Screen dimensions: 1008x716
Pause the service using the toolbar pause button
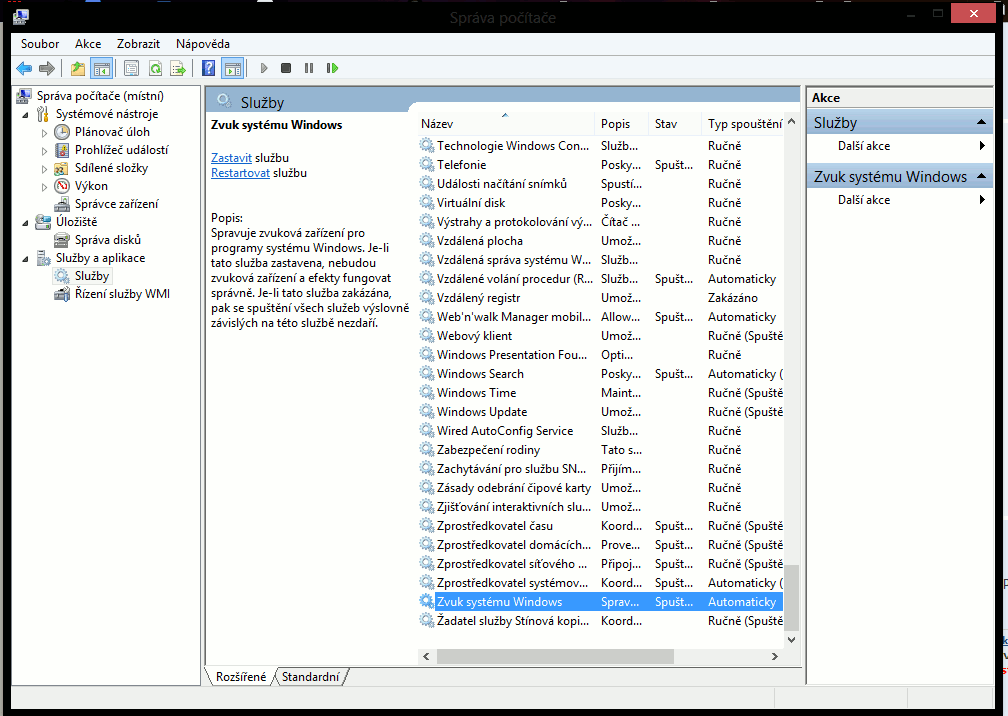coord(309,68)
